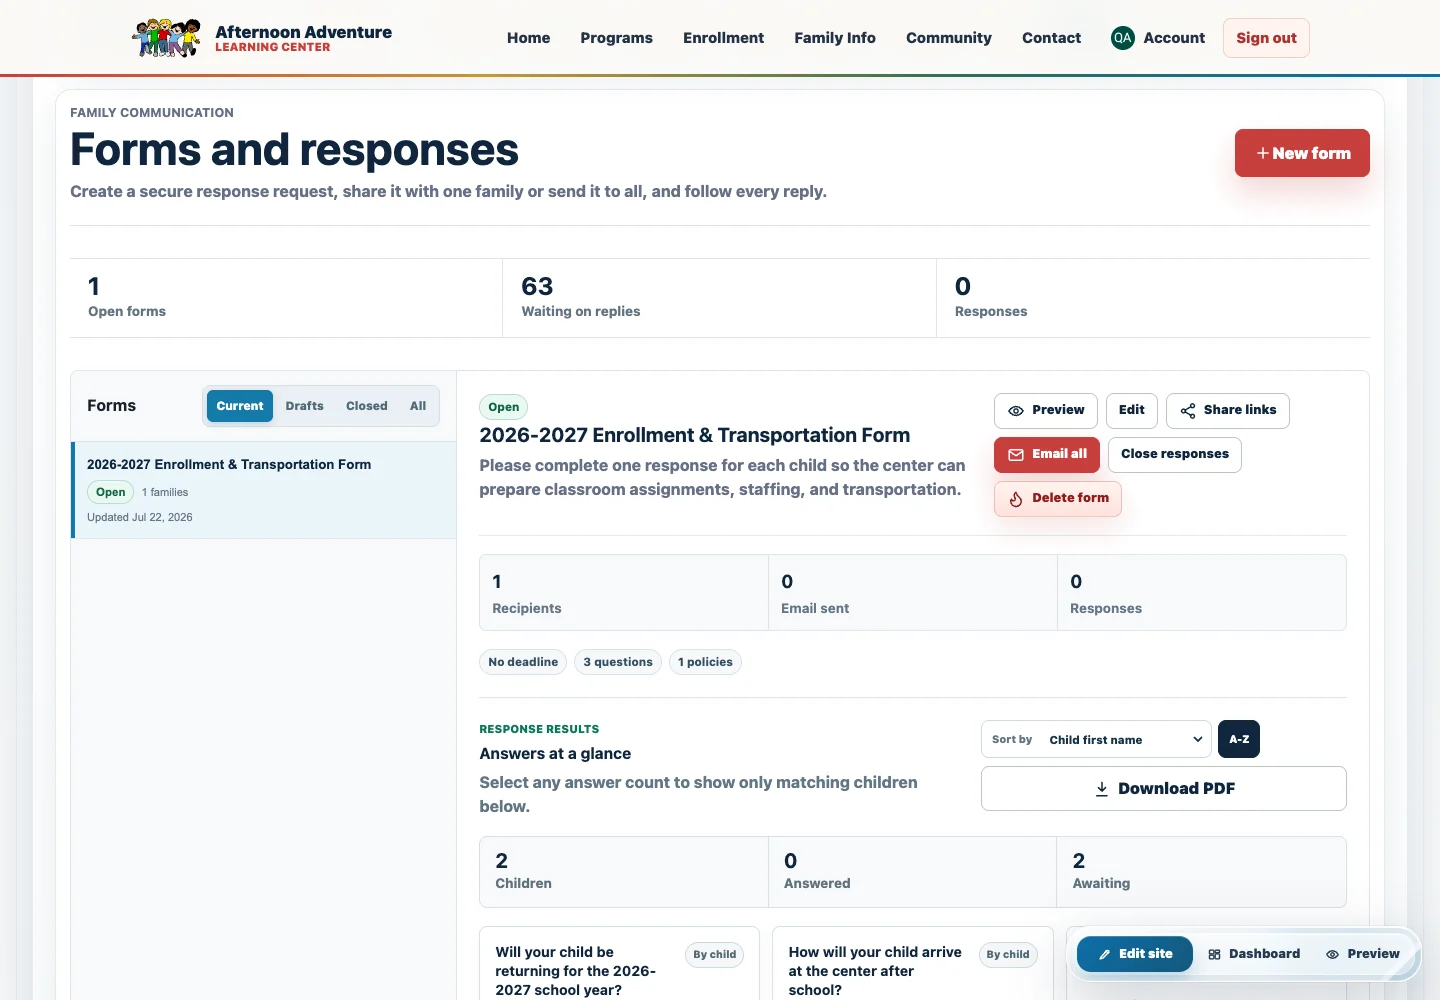
Task: Toggle A-Z sort order button
Action: click(x=1239, y=739)
